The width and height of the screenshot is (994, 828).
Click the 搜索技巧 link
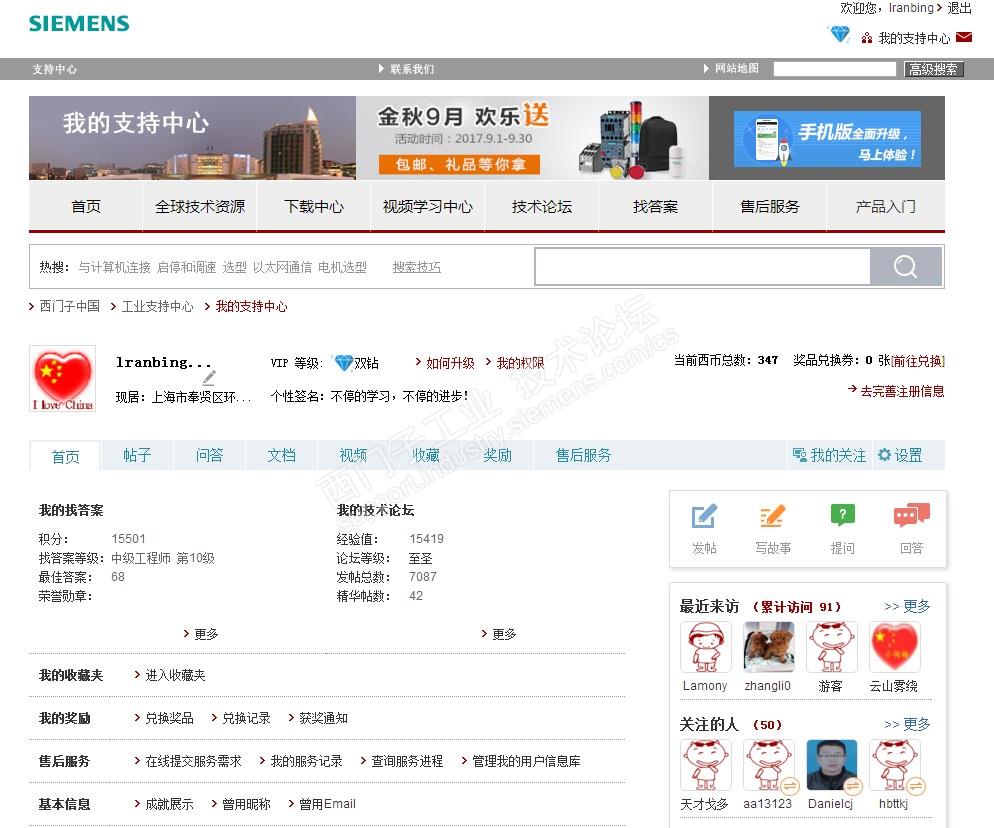416,267
